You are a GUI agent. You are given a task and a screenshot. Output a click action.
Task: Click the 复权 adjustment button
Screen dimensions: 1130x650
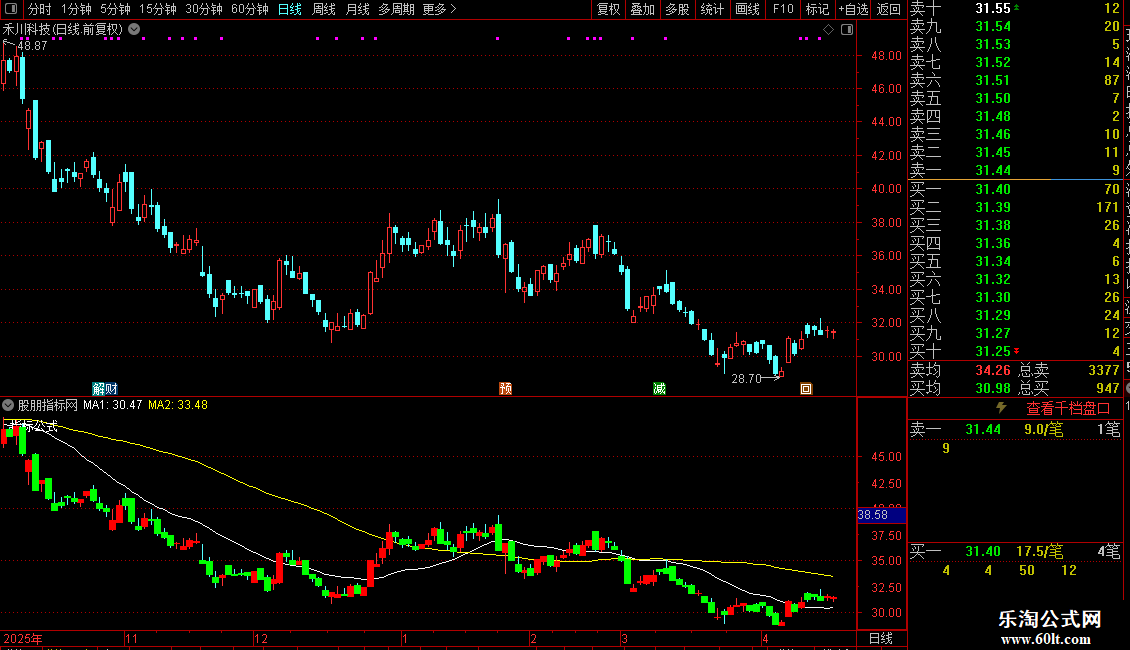(608, 9)
